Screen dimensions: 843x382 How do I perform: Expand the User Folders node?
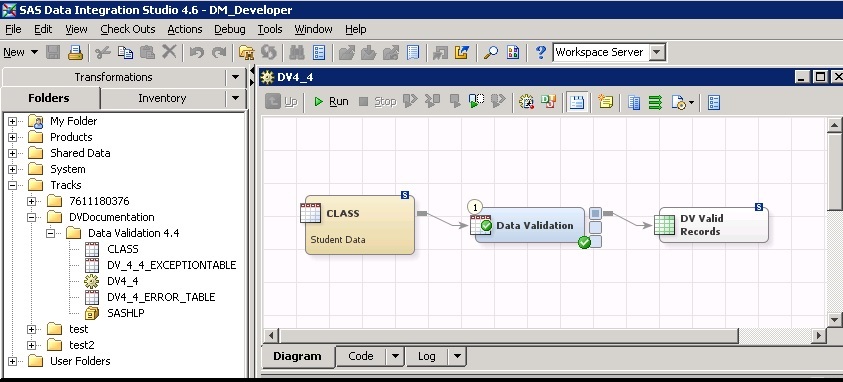[x=12, y=362]
